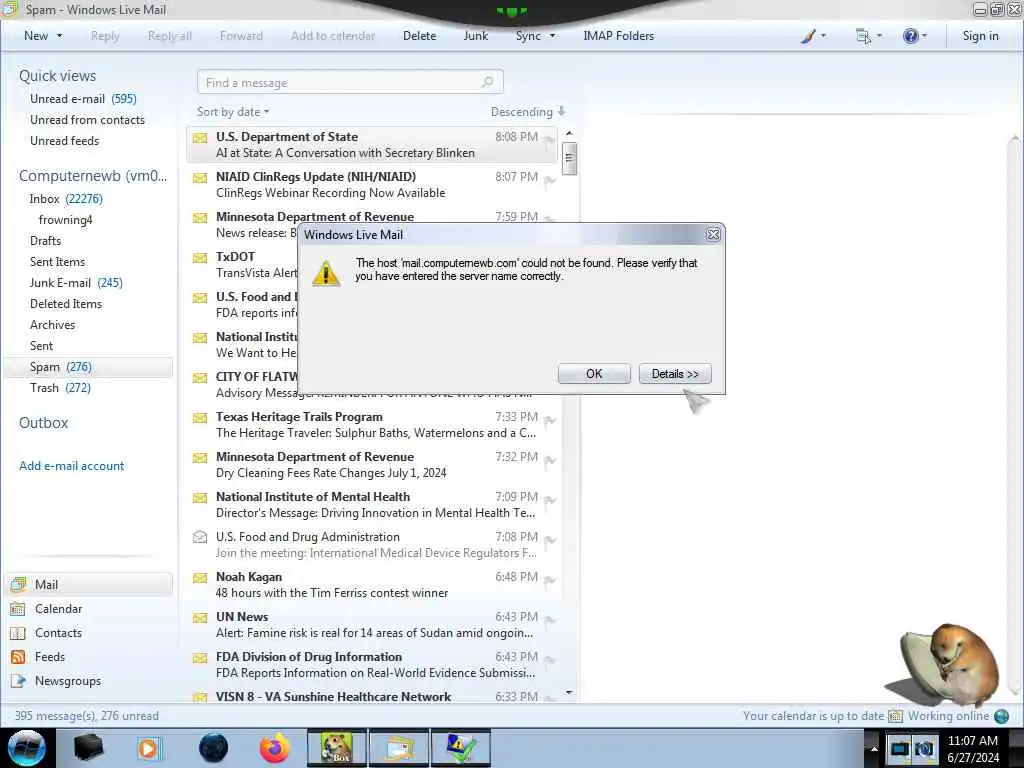
Task: Flag the Texas Heritage Trails message
Action: 549,421
